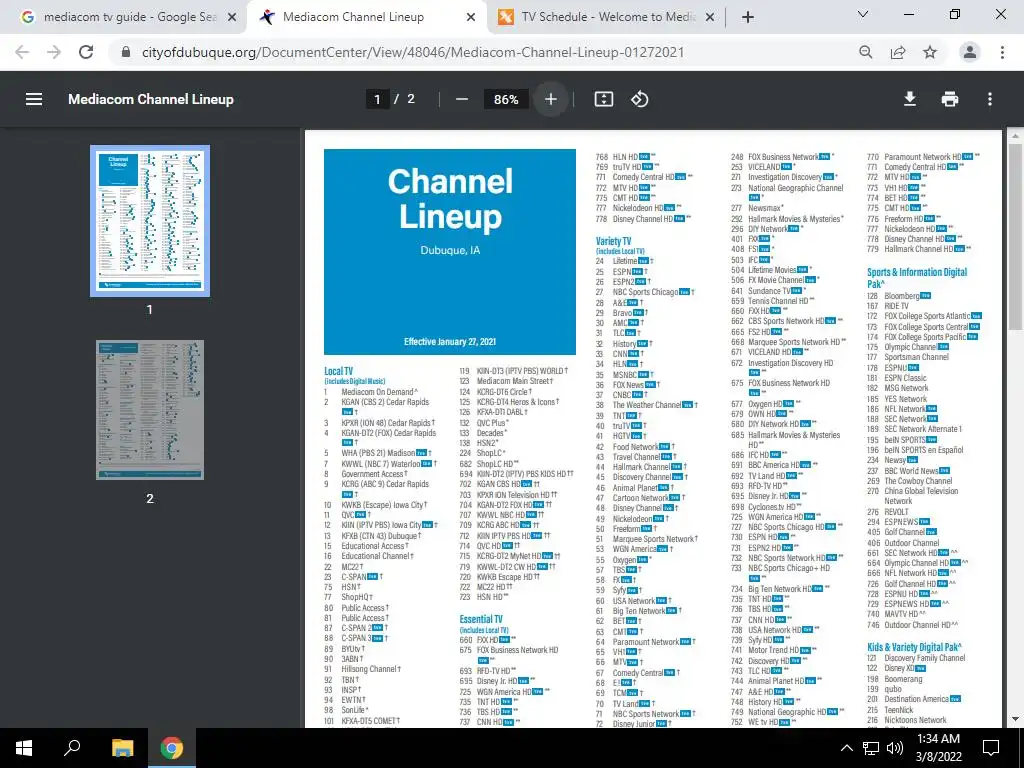Edit the current page number field
The height and width of the screenshot is (768, 1024).
[x=377, y=99]
